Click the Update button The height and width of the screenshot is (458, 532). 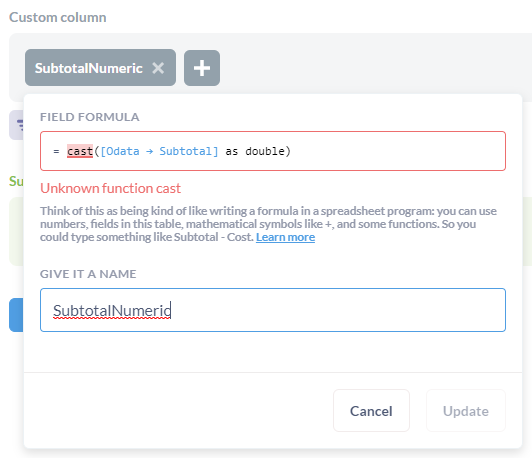(x=466, y=411)
